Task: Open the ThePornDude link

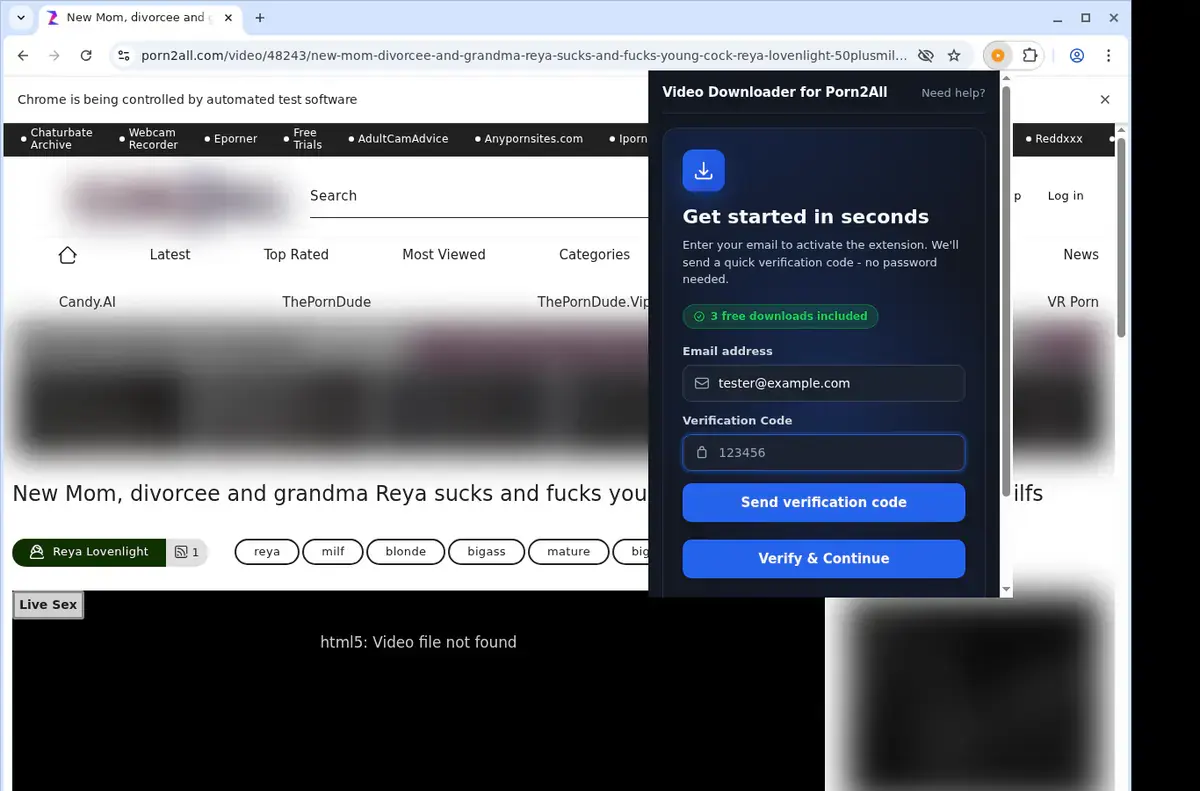Action: 326,302
